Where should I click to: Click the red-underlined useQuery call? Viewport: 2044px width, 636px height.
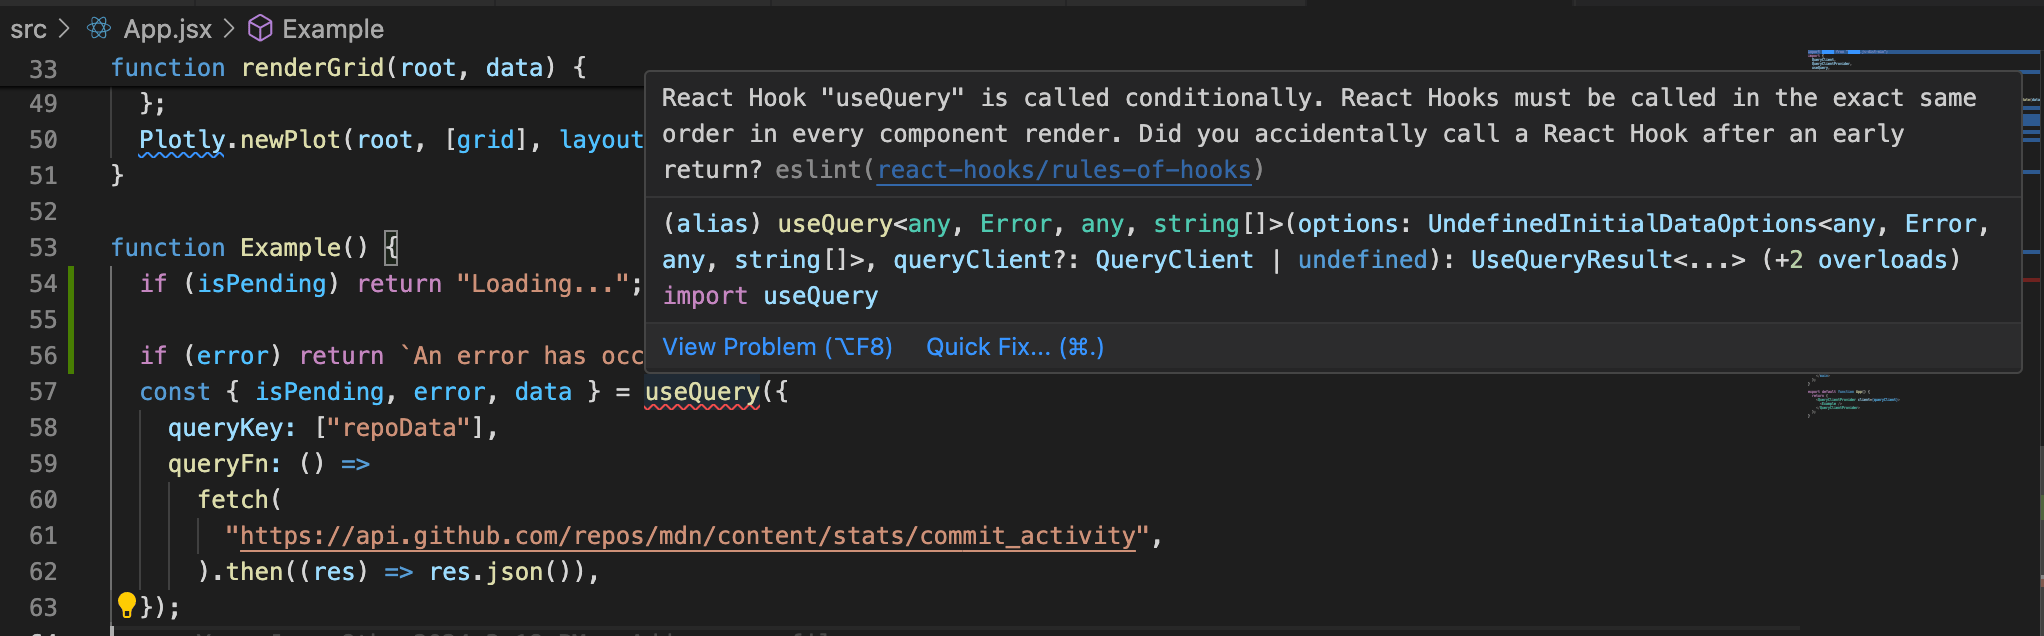tap(702, 392)
